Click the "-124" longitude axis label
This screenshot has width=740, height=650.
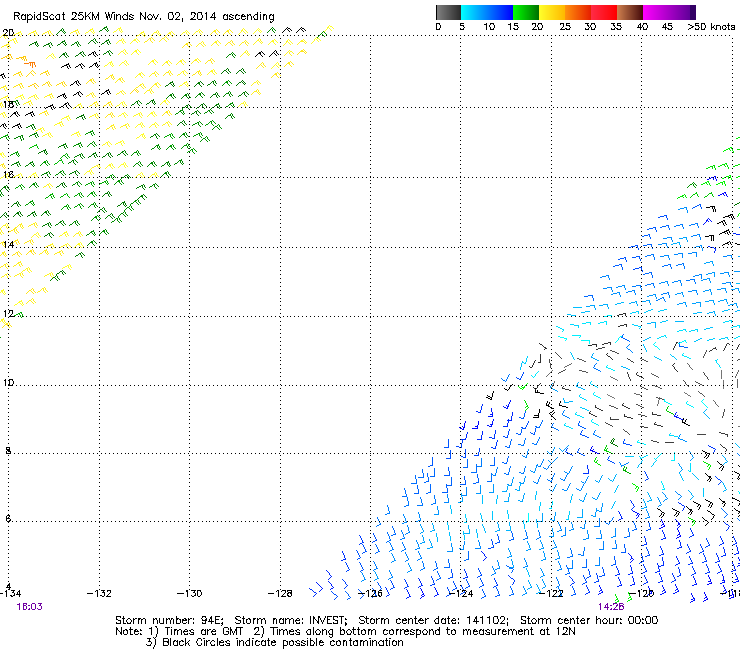tap(461, 593)
